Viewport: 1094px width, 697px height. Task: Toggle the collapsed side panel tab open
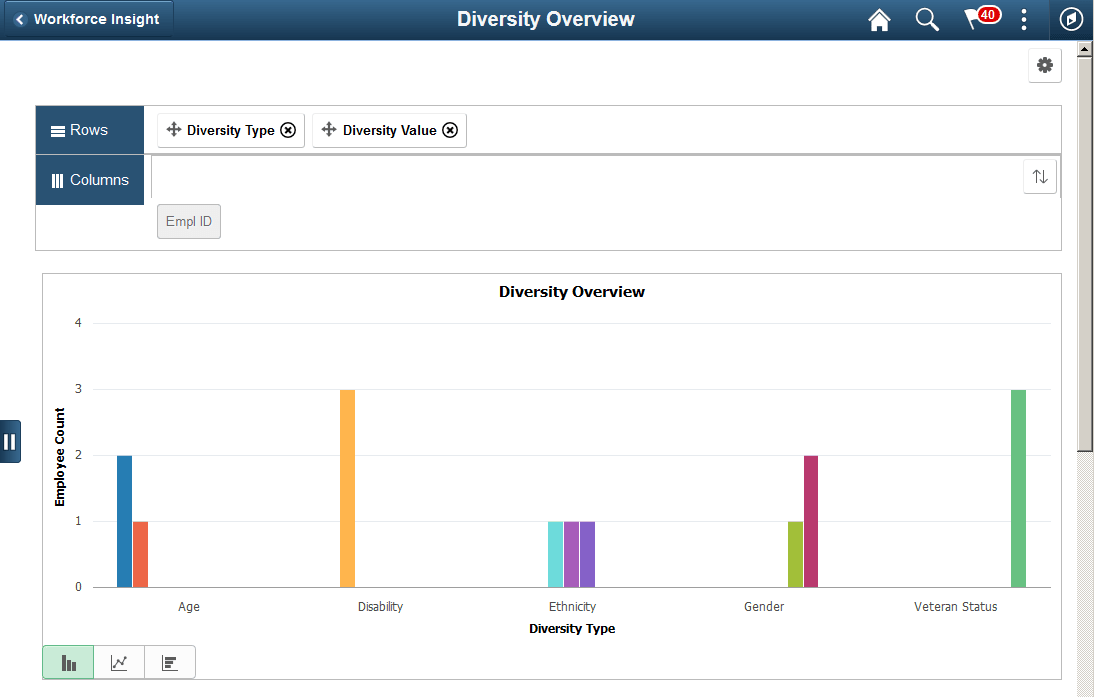11,441
